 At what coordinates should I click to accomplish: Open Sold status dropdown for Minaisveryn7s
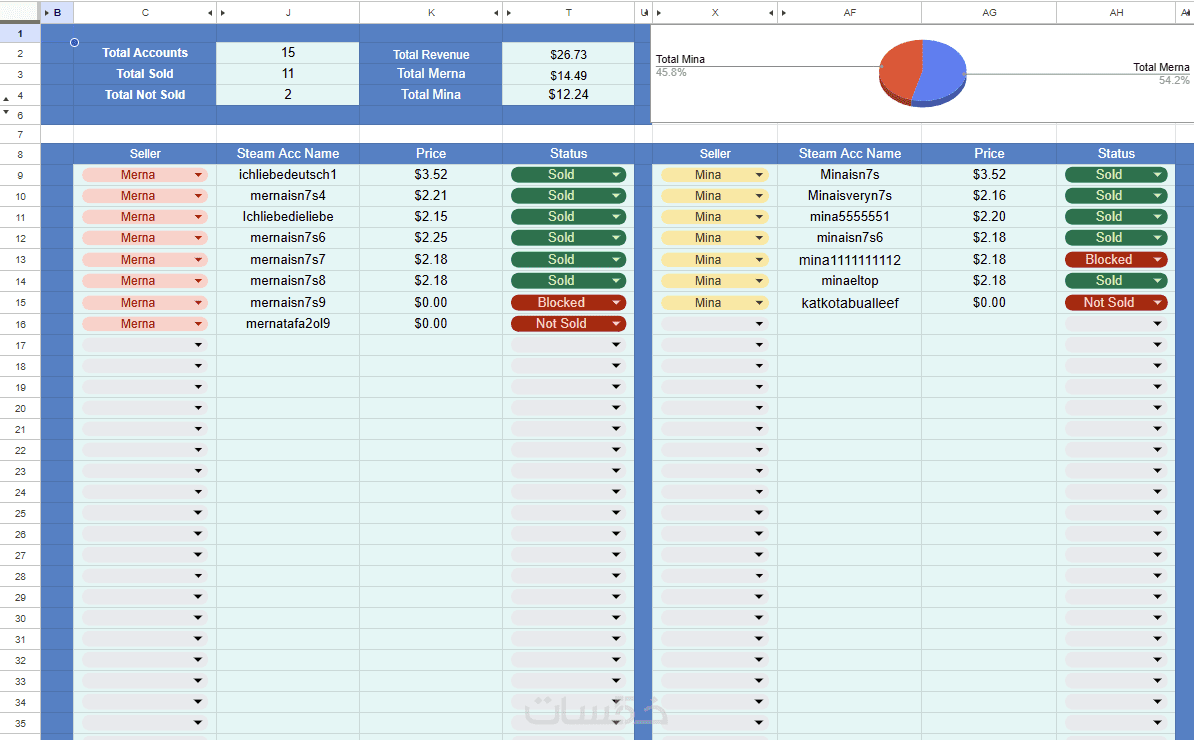(1157, 196)
